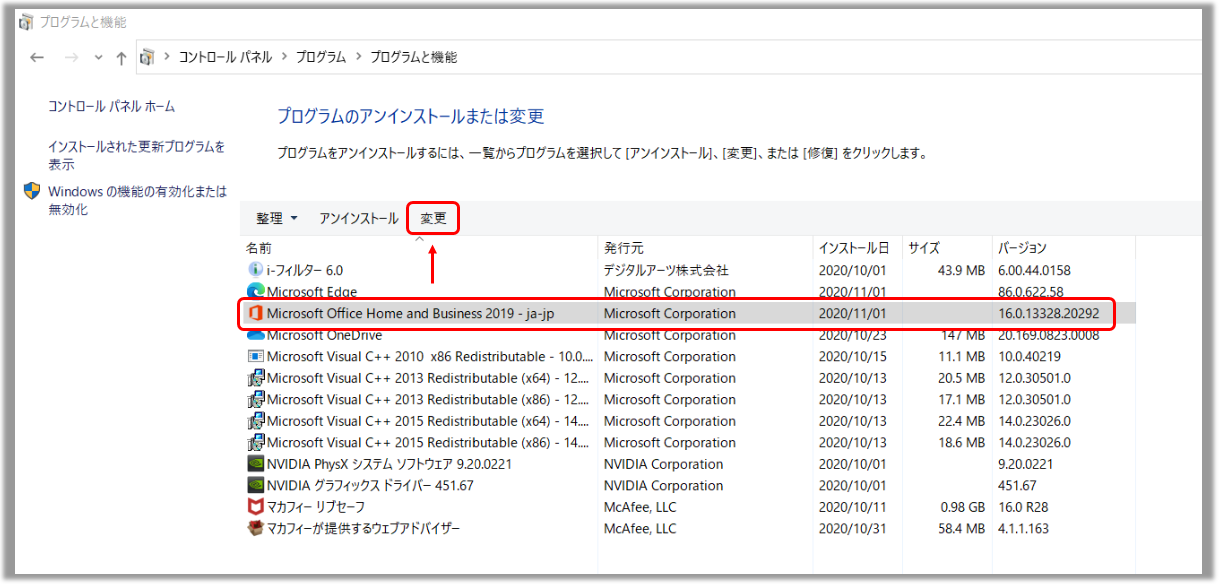Click the i-フィルター 6.0 program icon
The width and height of the screenshot is (1219, 584).
click(x=255, y=270)
